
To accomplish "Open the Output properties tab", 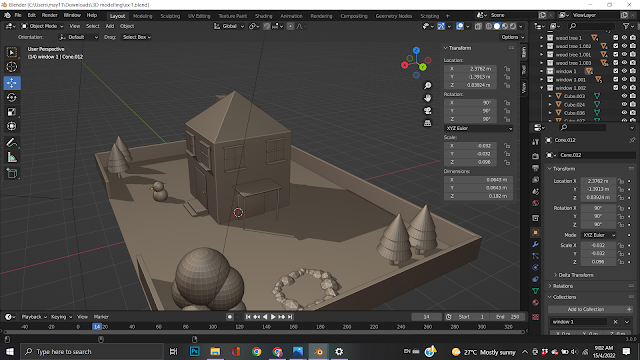I will click(535, 168).
